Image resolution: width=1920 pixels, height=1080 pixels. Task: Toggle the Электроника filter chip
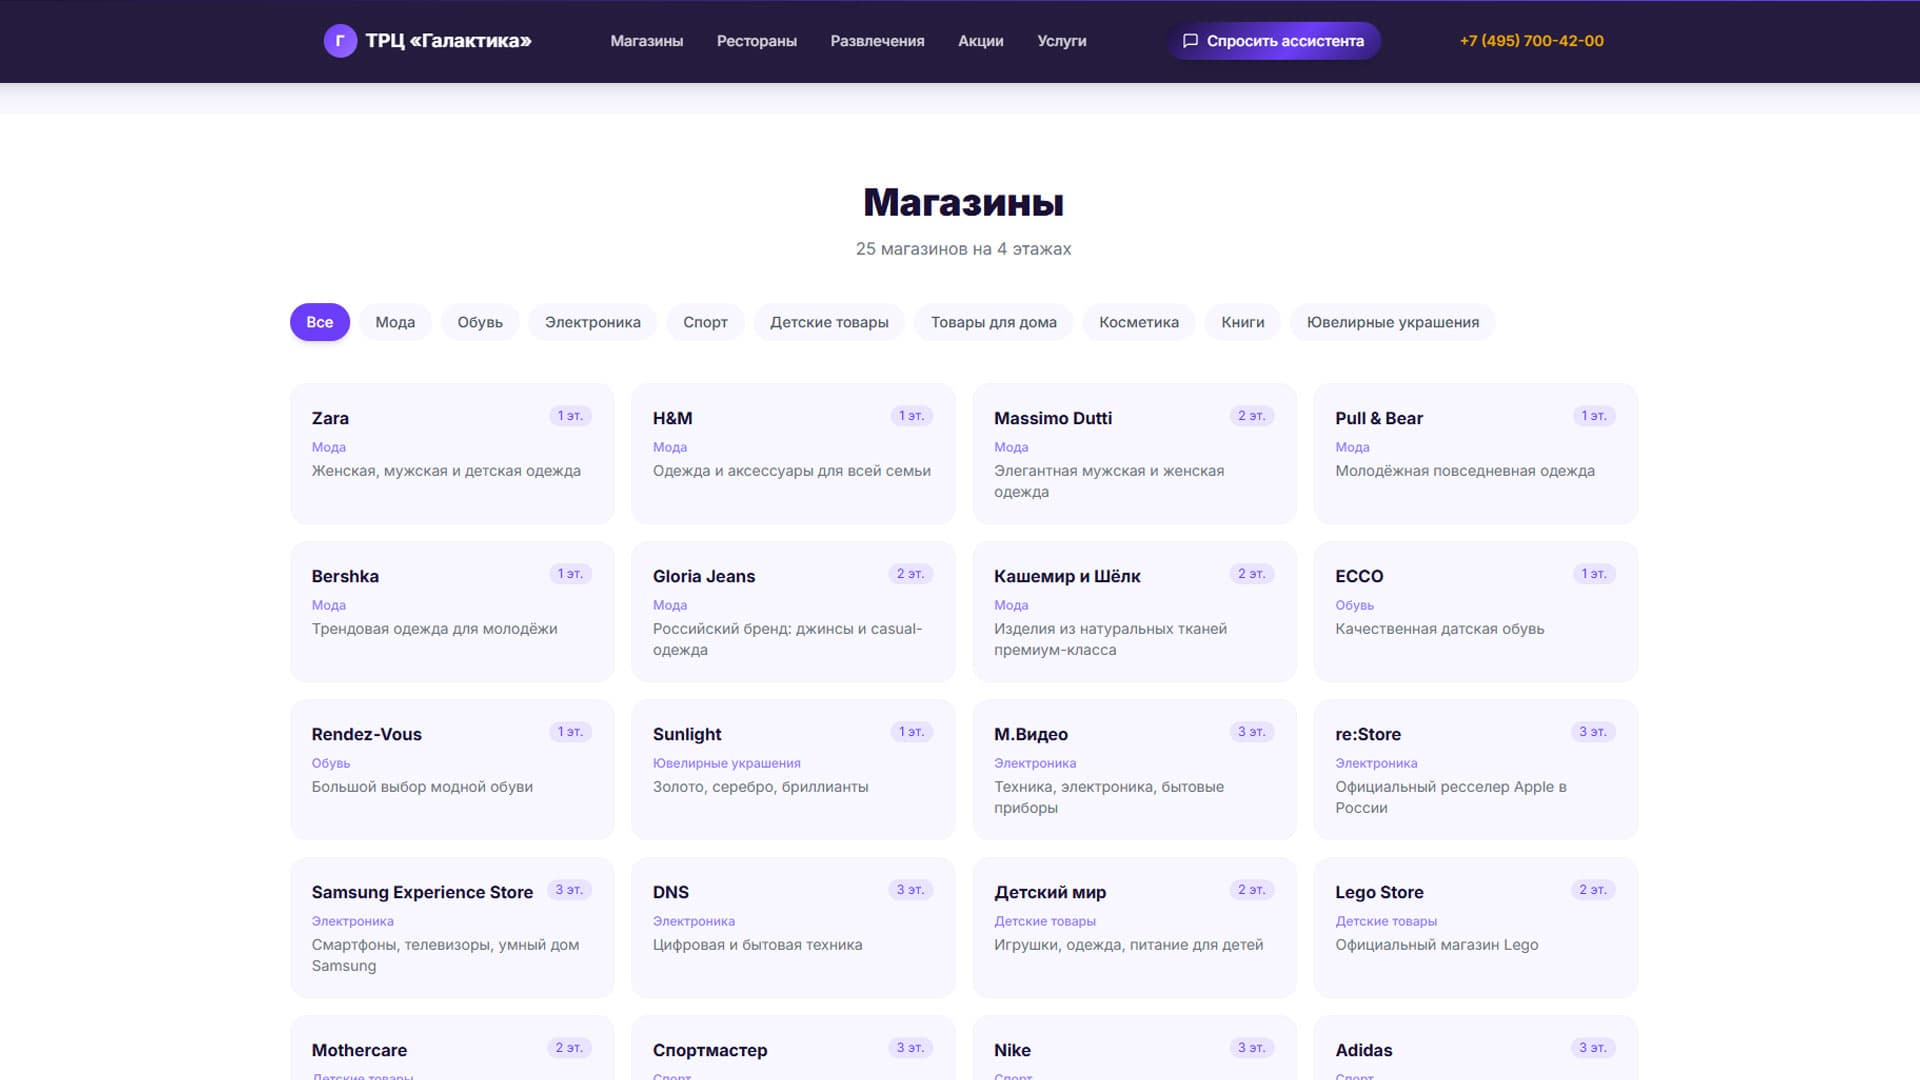(592, 322)
